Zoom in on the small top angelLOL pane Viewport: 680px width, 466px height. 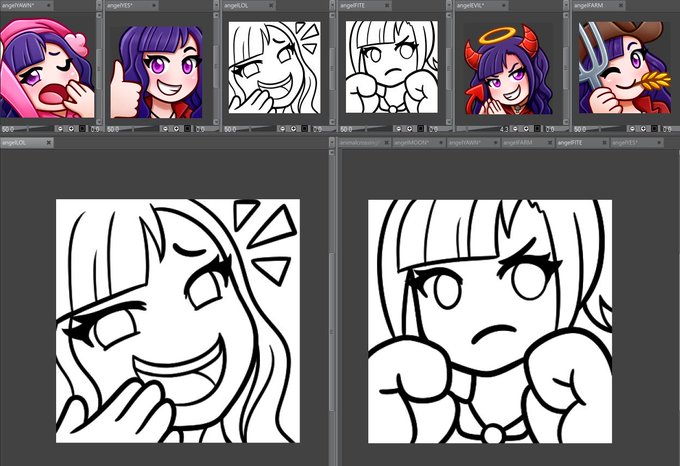click(x=293, y=129)
